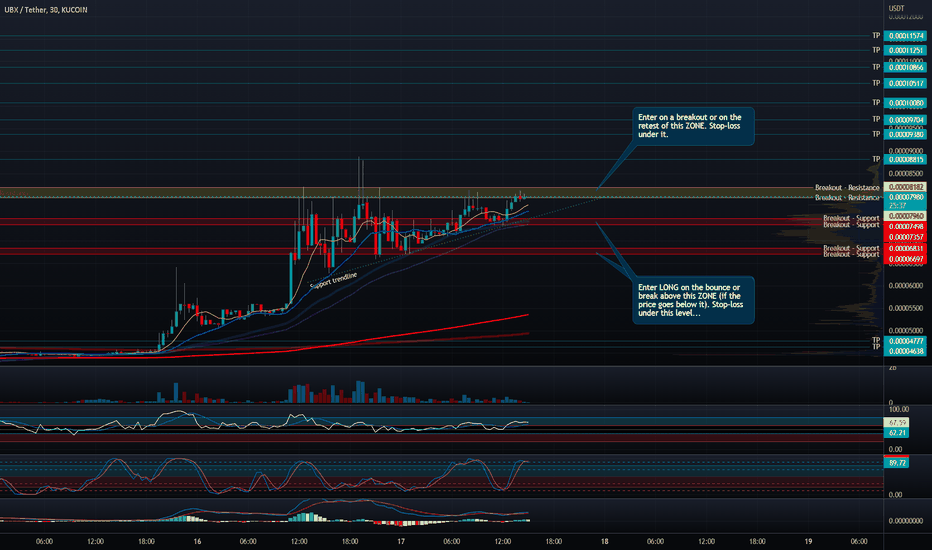Select the TP price label 0.00008815
This screenshot has width=932, height=550.
[905, 159]
